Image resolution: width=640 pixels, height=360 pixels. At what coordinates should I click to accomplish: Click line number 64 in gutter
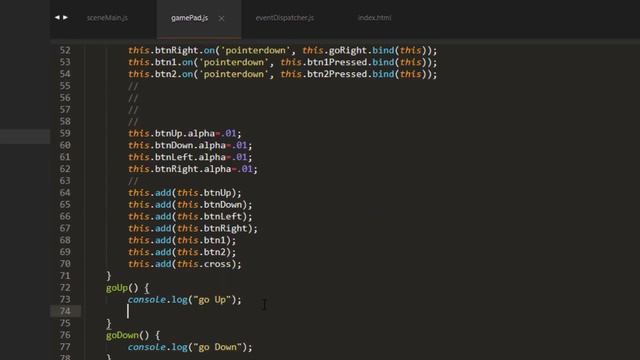point(65,193)
